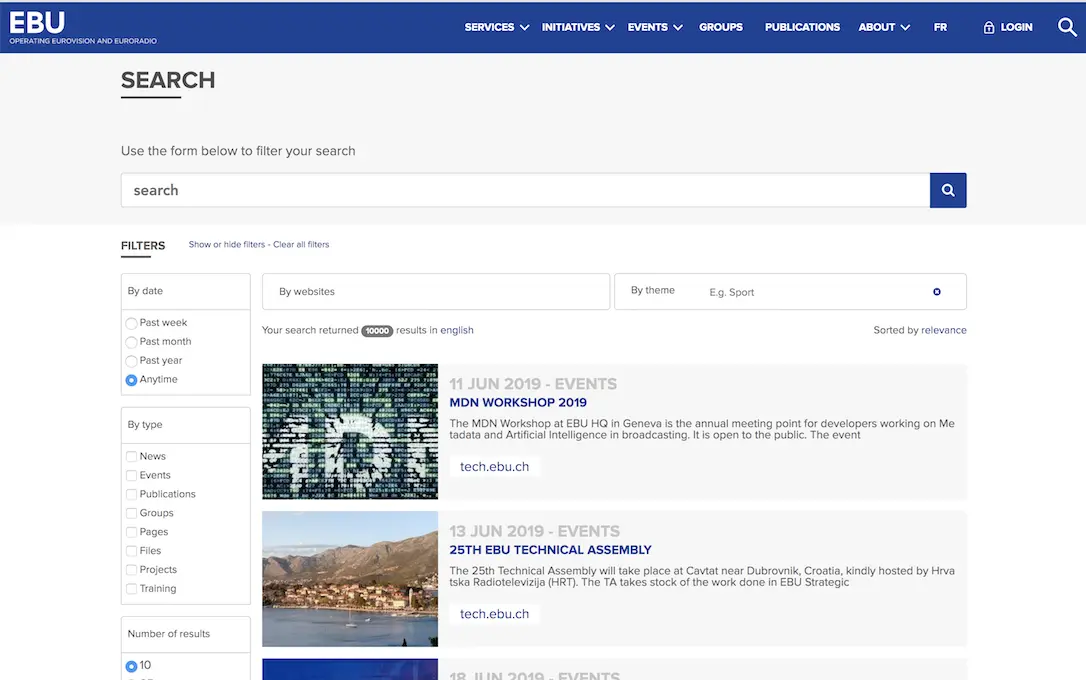The height and width of the screenshot is (680, 1086).
Task: Check the Files type filter
Action: click(x=131, y=551)
